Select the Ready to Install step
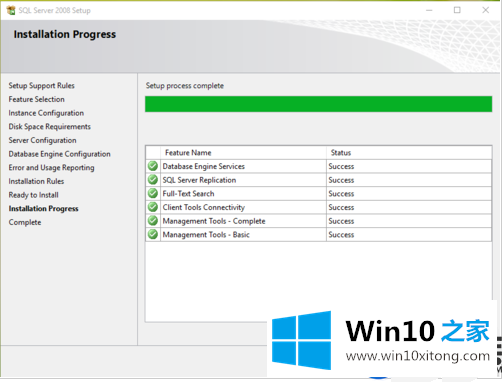The image size is (502, 382). click(34, 195)
